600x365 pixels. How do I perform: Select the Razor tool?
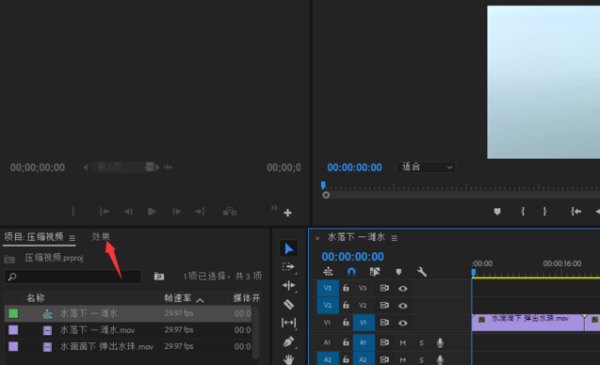click(289, 304)
